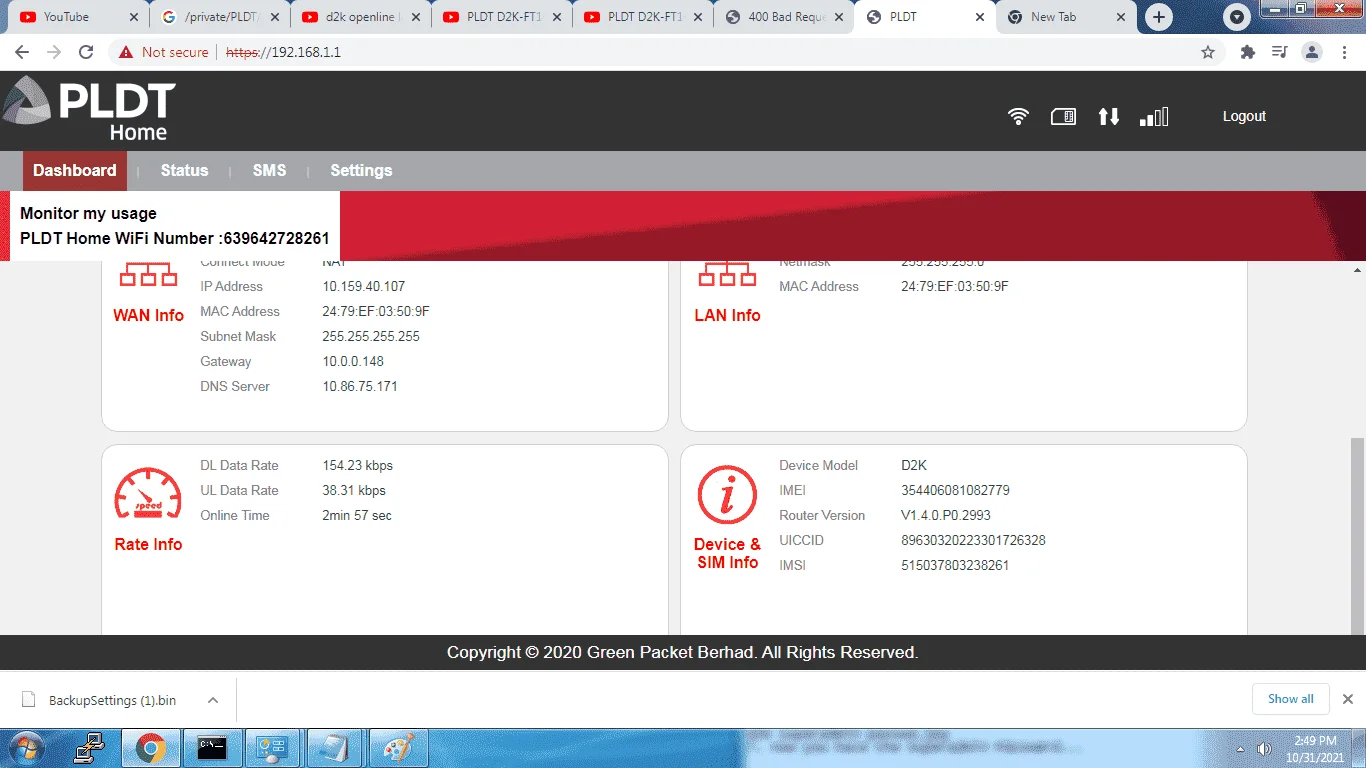Viewport: 1366px width, 768px height.
Task: Open the Settings menu
Action: (361, 170)
